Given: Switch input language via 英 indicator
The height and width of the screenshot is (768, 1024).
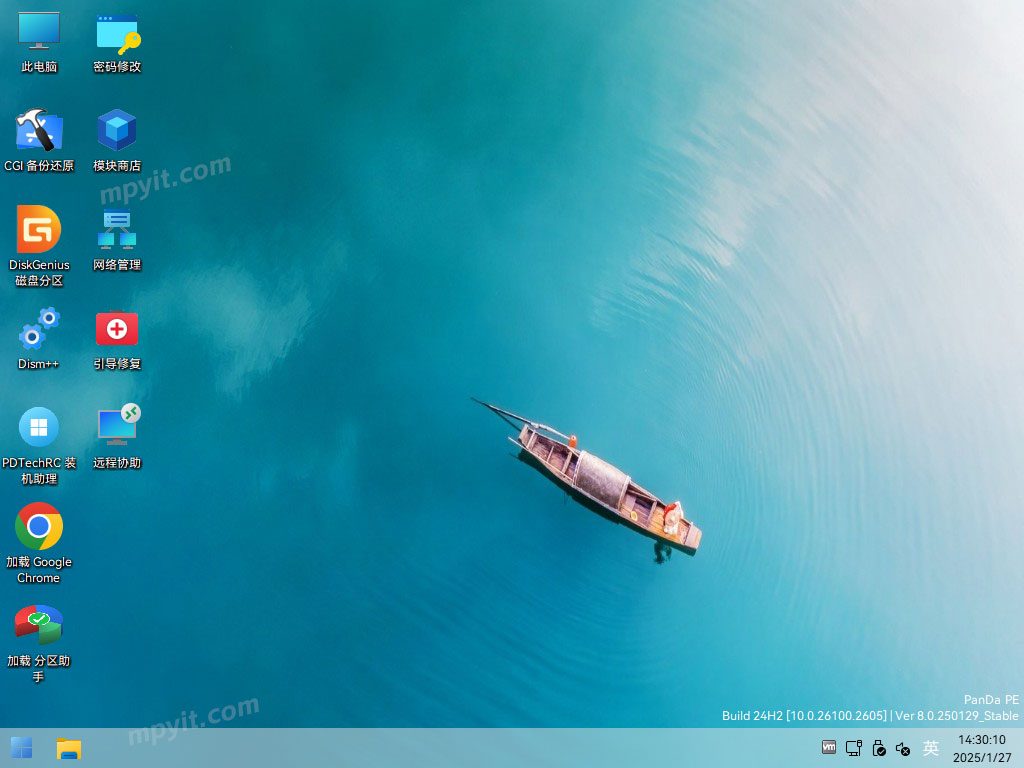Looking at the screenshot, I should [x=931, y=748].
